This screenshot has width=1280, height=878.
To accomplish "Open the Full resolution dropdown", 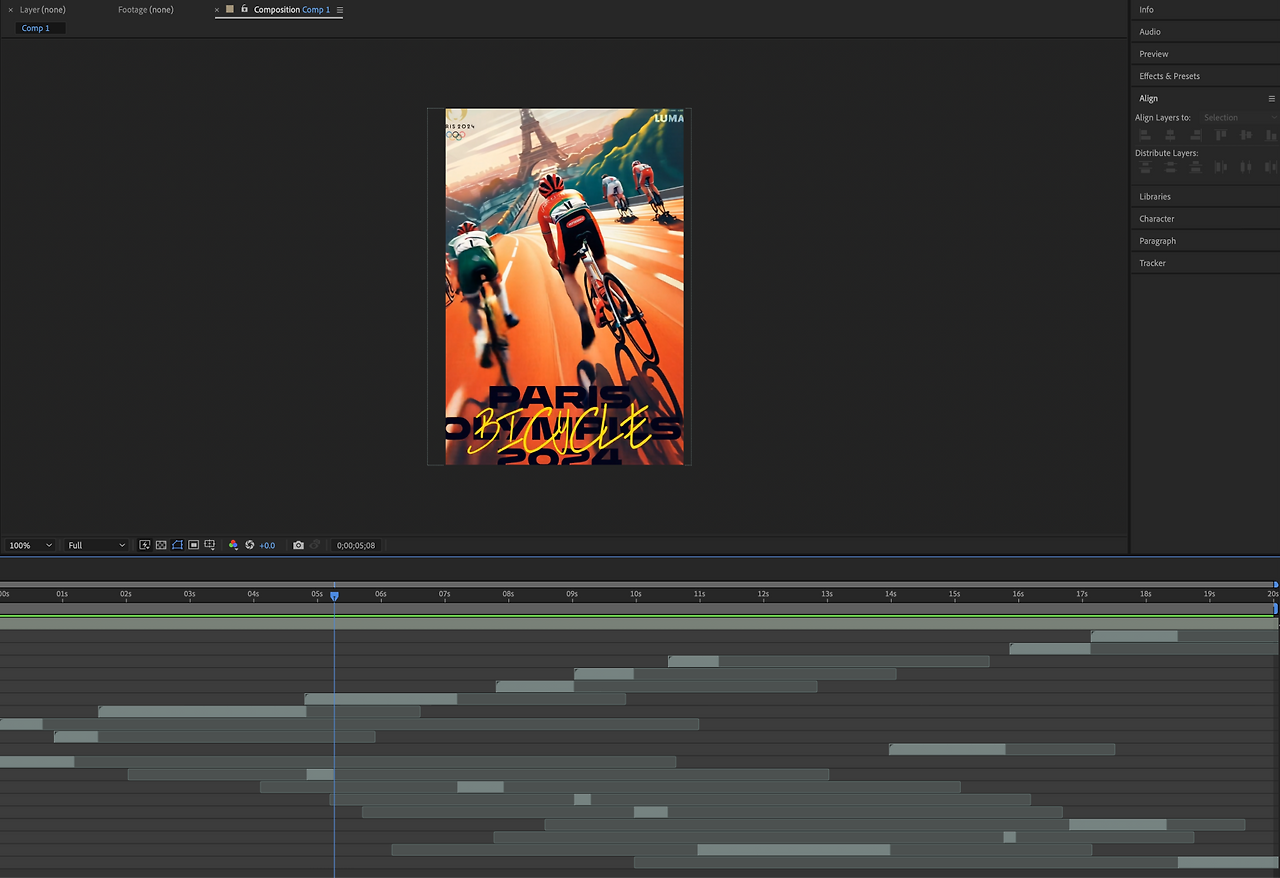I will click(96, 545).
